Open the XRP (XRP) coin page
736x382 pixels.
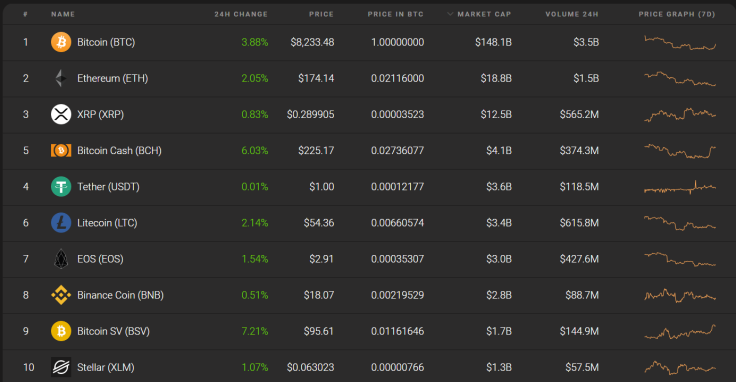coord(100,115)
